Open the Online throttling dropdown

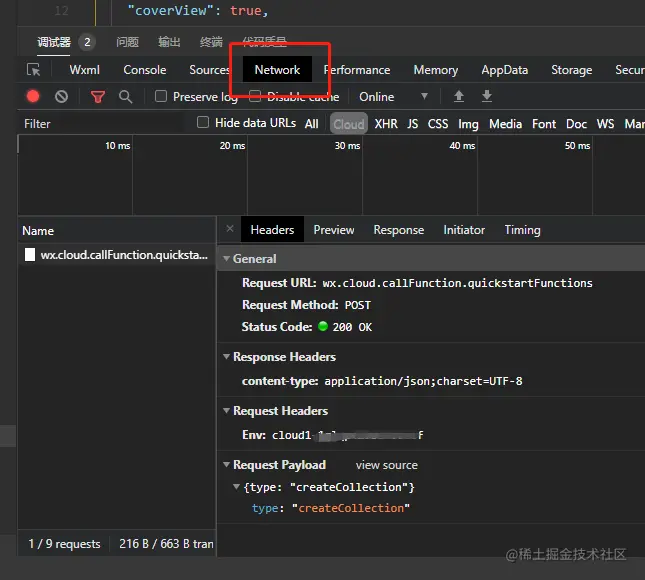394,97
